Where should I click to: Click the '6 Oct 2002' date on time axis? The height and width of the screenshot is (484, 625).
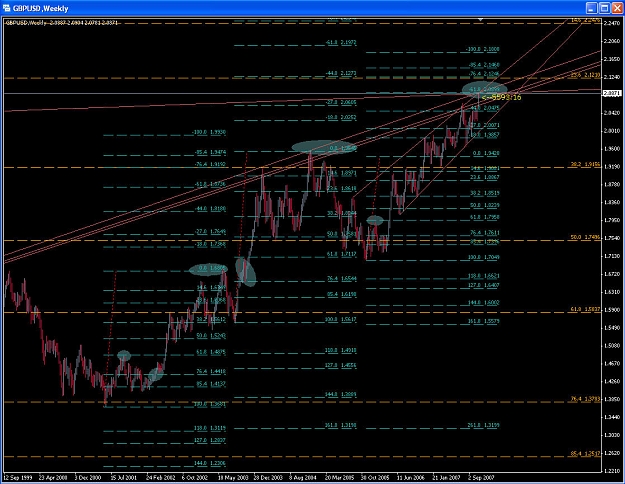pyautogui.click(x=195, y=477)
